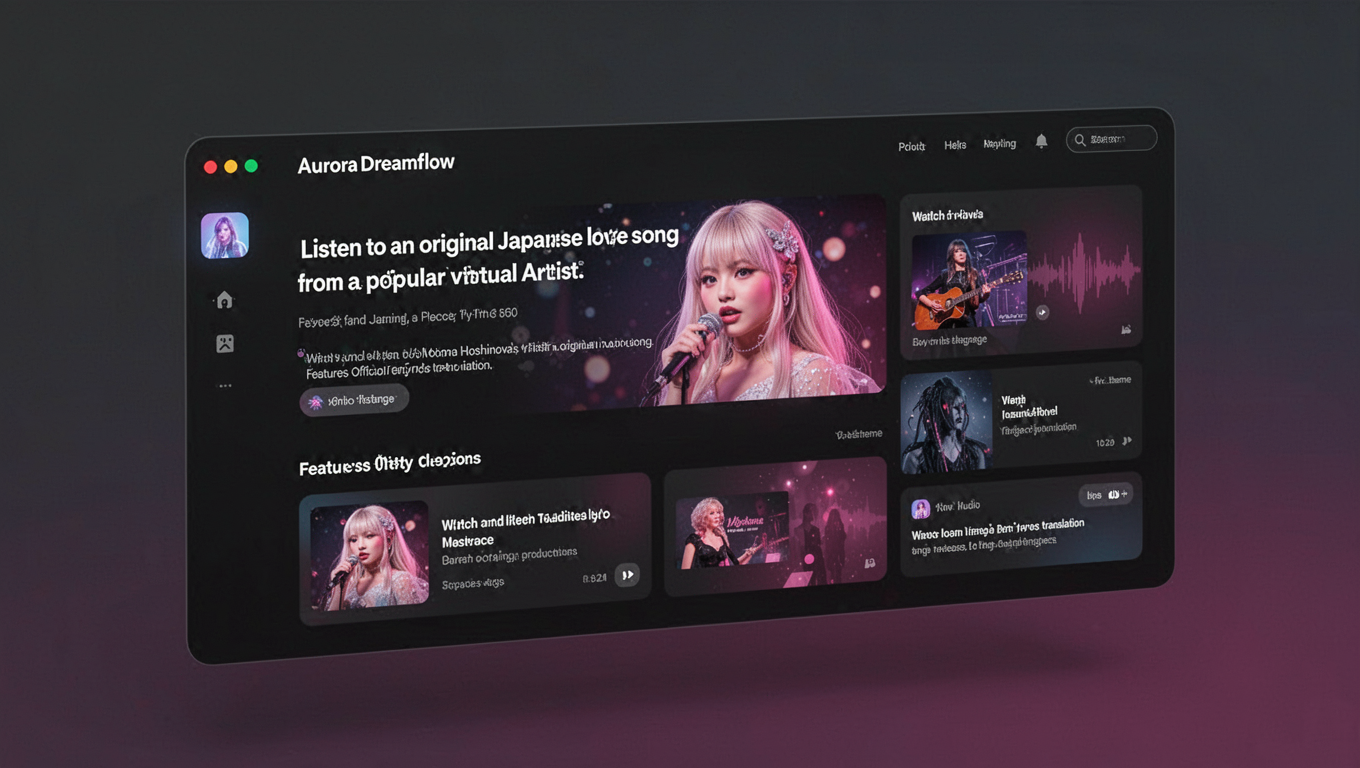Play the featured track in the Featured section
This screenshot has height=768, width=1360.
coord(628,575)
